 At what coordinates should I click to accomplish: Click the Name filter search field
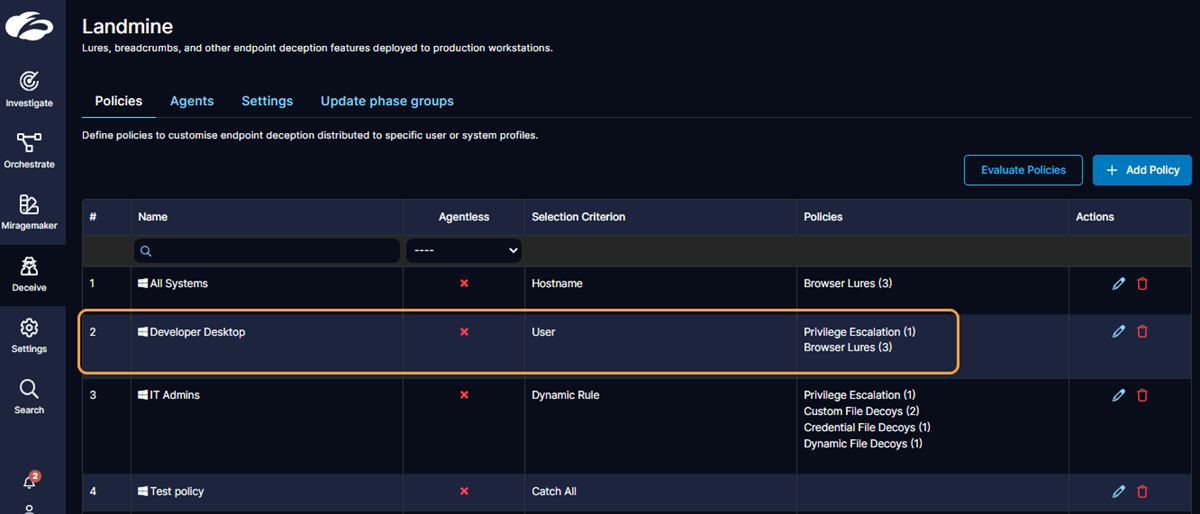tap(267, 251)
